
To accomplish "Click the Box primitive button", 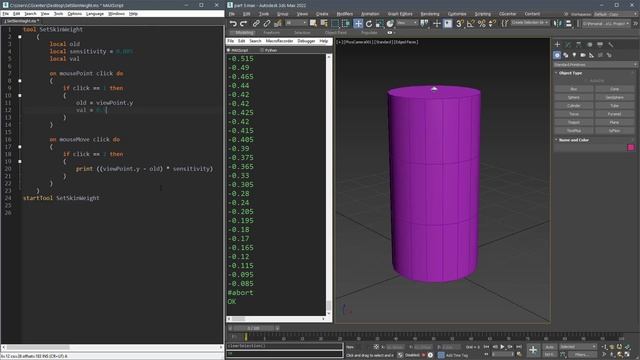I will click(x=573, y=89).
